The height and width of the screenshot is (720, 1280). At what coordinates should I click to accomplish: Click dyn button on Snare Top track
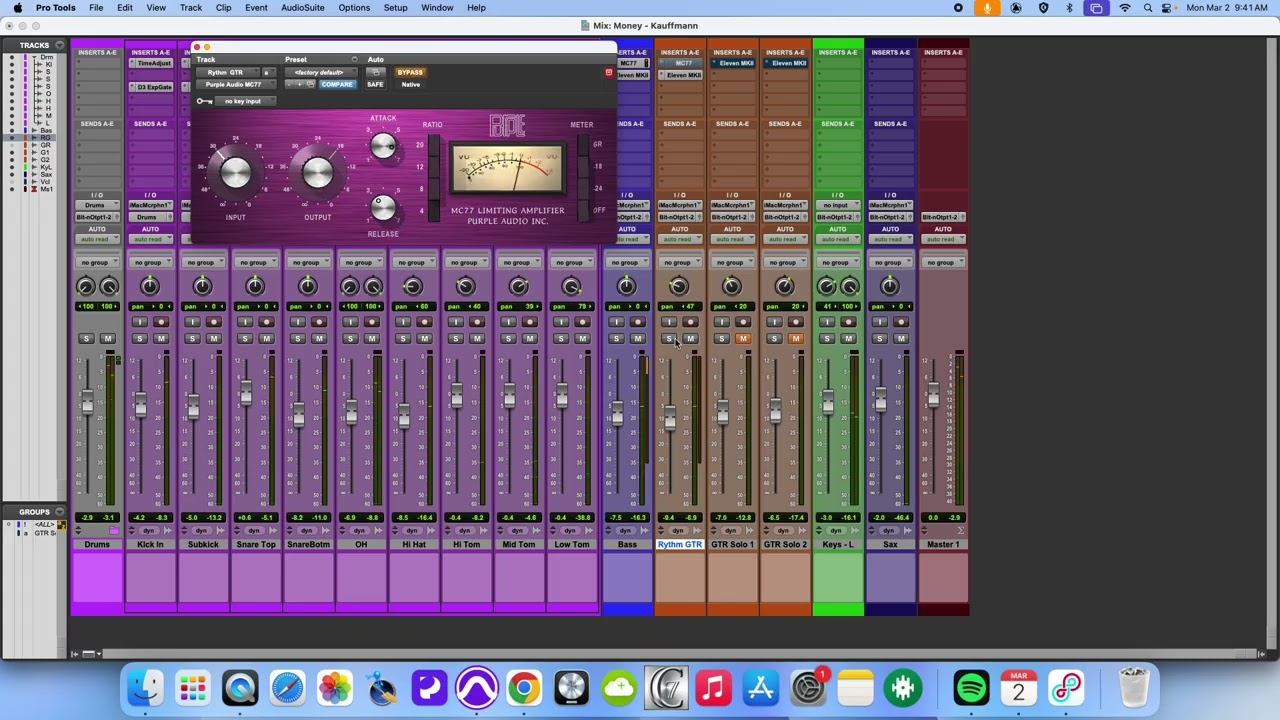pos(255,530)
